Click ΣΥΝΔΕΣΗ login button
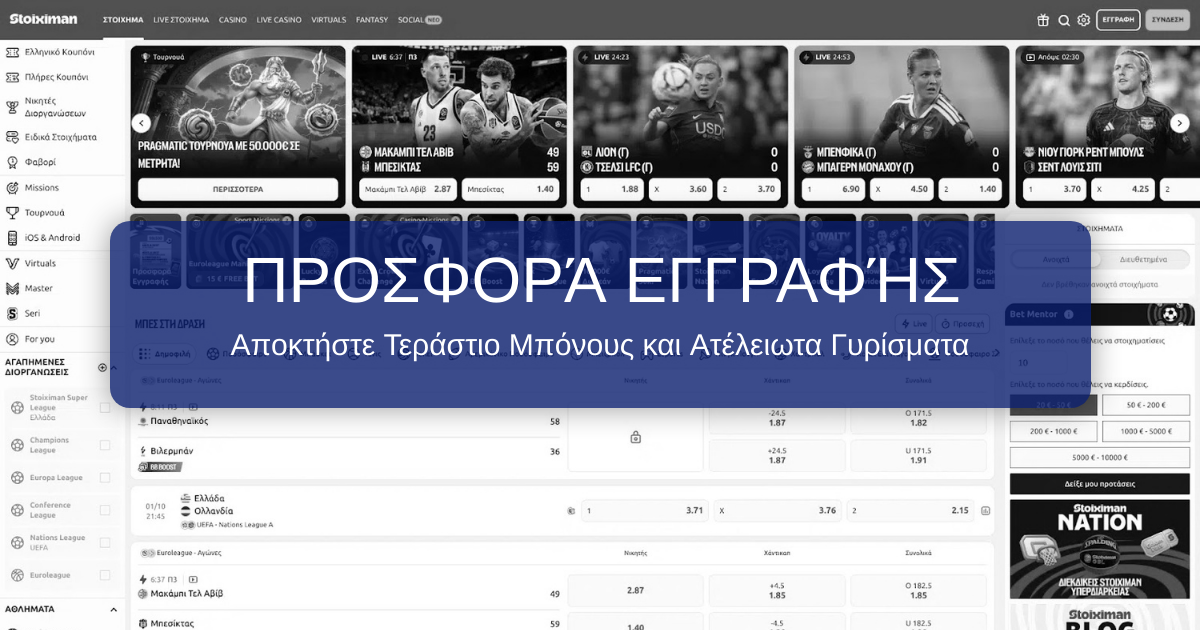 (1167, 19)
